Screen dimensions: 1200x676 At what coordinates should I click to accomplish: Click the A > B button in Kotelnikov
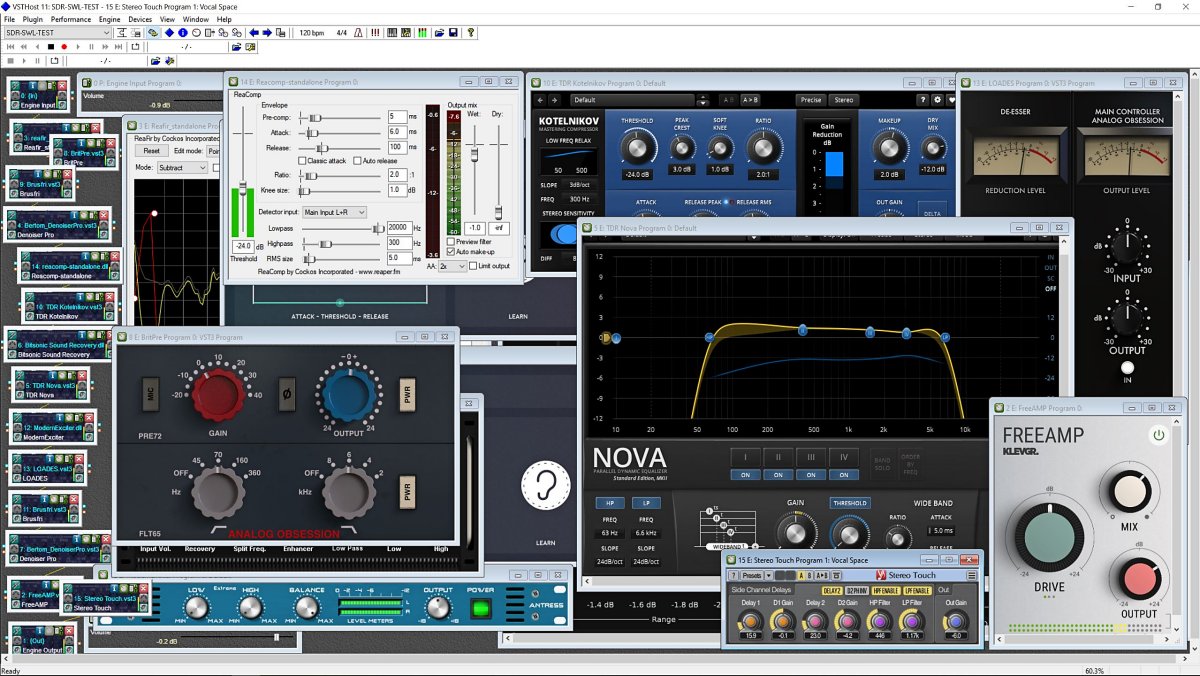coord(749,100)
